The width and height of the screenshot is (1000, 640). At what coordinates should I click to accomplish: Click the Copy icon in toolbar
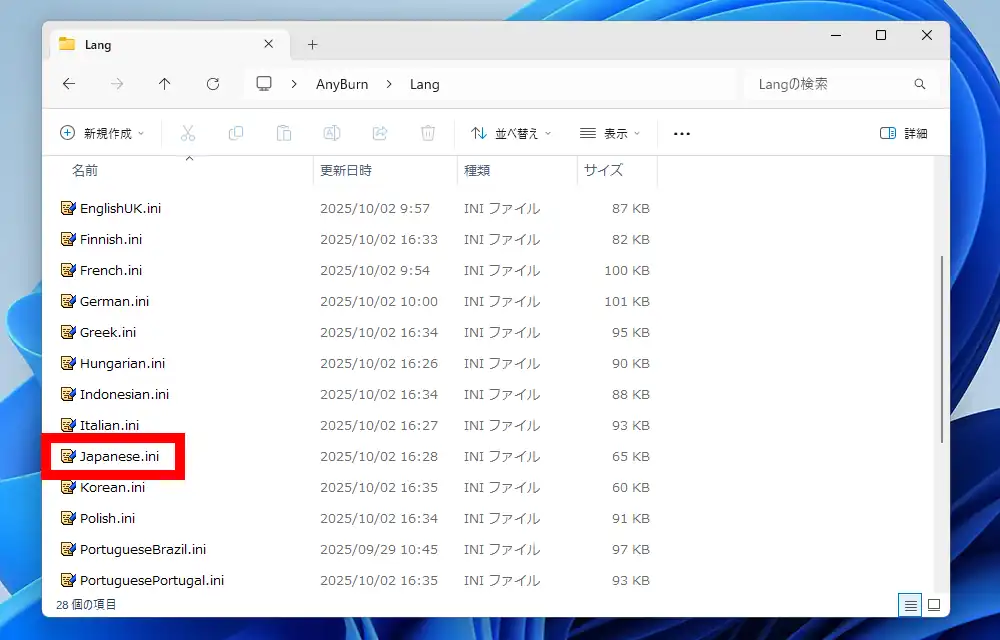(x=236, y=133)
